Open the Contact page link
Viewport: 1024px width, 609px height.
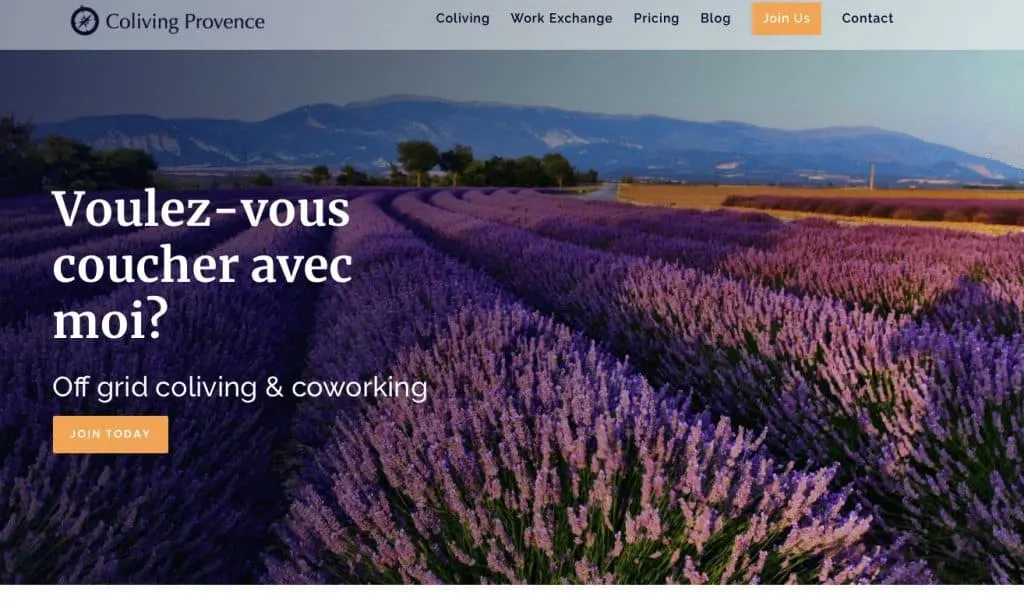(867, 18)
